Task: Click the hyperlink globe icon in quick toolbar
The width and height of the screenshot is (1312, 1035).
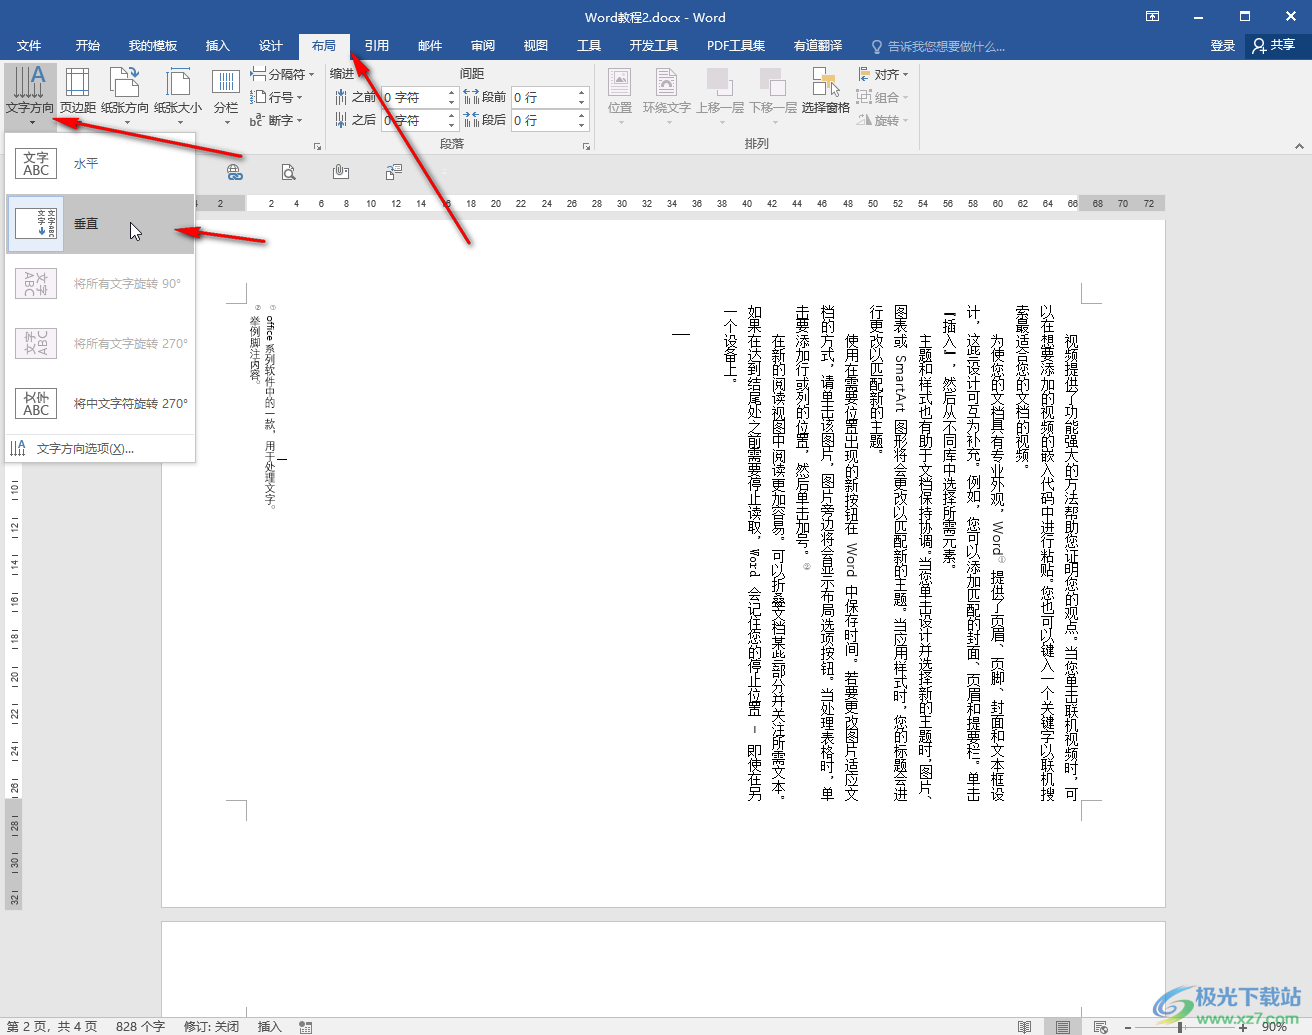Action: click(x=235, y=172)
